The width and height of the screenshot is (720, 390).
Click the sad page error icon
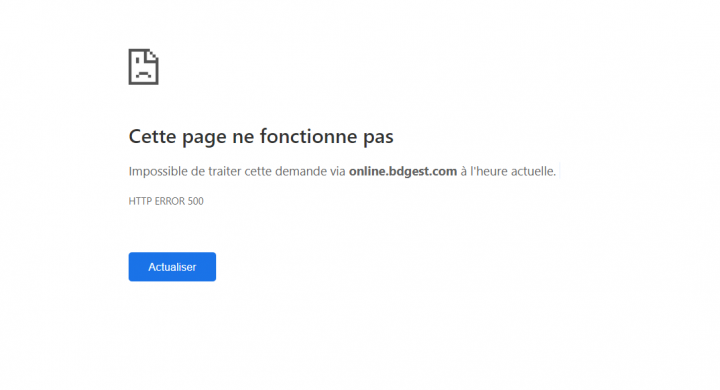coord(143,67)
